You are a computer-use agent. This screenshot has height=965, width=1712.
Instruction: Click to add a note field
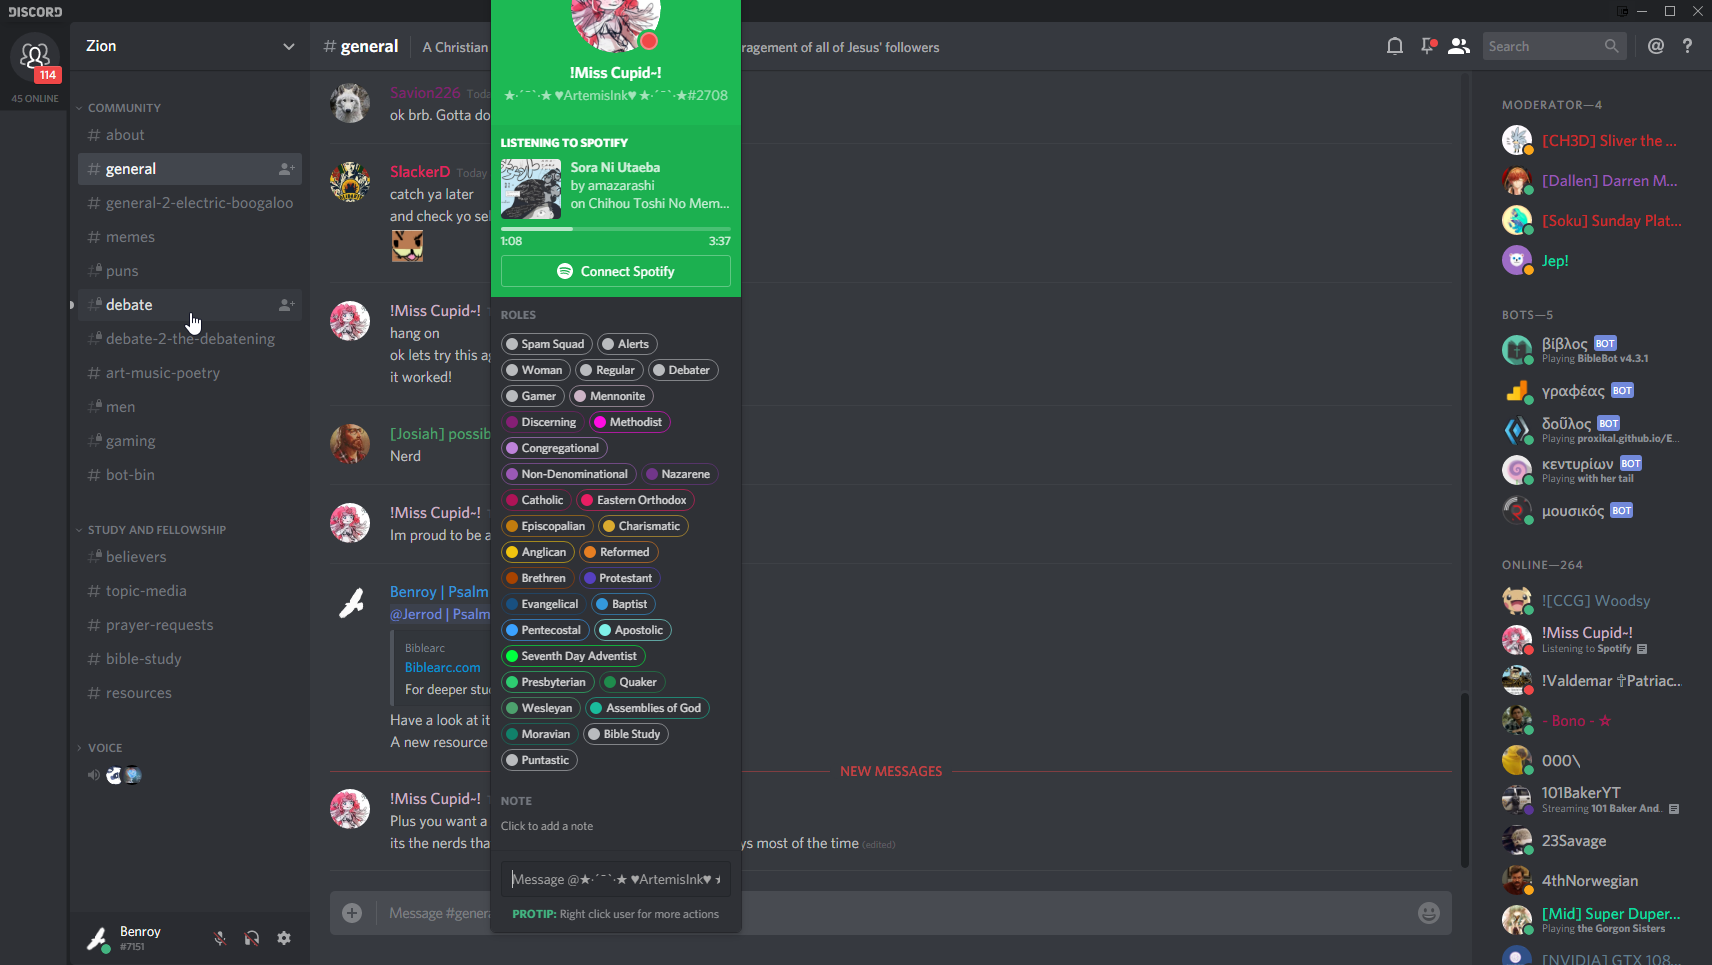[x=547, y=826]
